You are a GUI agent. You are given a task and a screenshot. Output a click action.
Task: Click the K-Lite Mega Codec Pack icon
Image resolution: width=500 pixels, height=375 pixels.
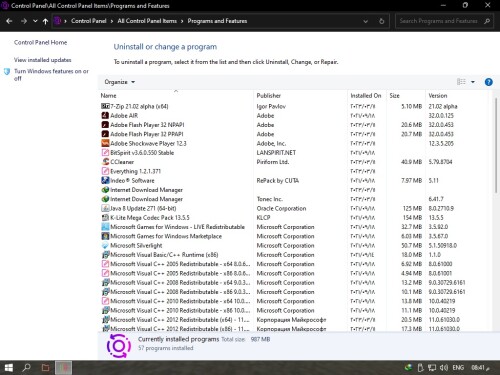point(105,218)
